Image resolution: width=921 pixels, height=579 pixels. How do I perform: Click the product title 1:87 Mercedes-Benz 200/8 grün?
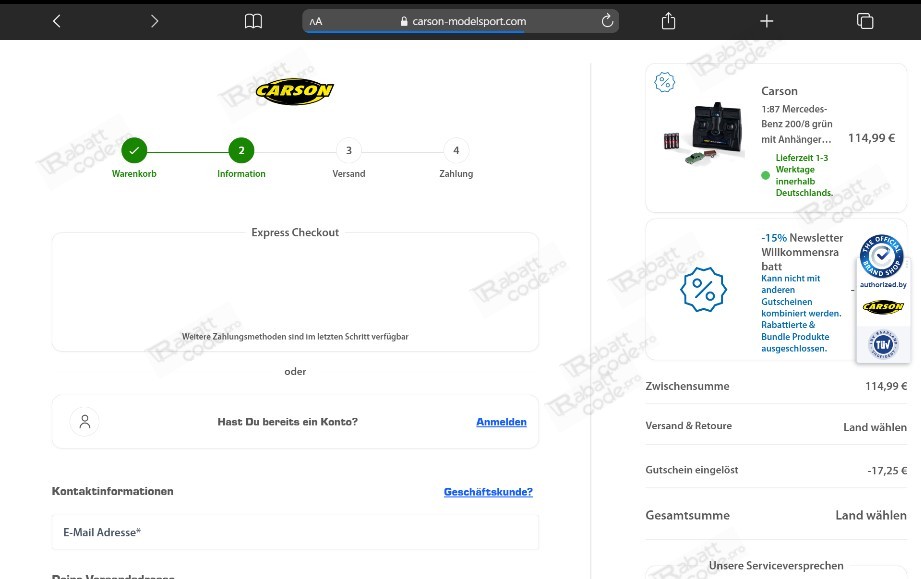pyautogui.click(x=796, y=124)
